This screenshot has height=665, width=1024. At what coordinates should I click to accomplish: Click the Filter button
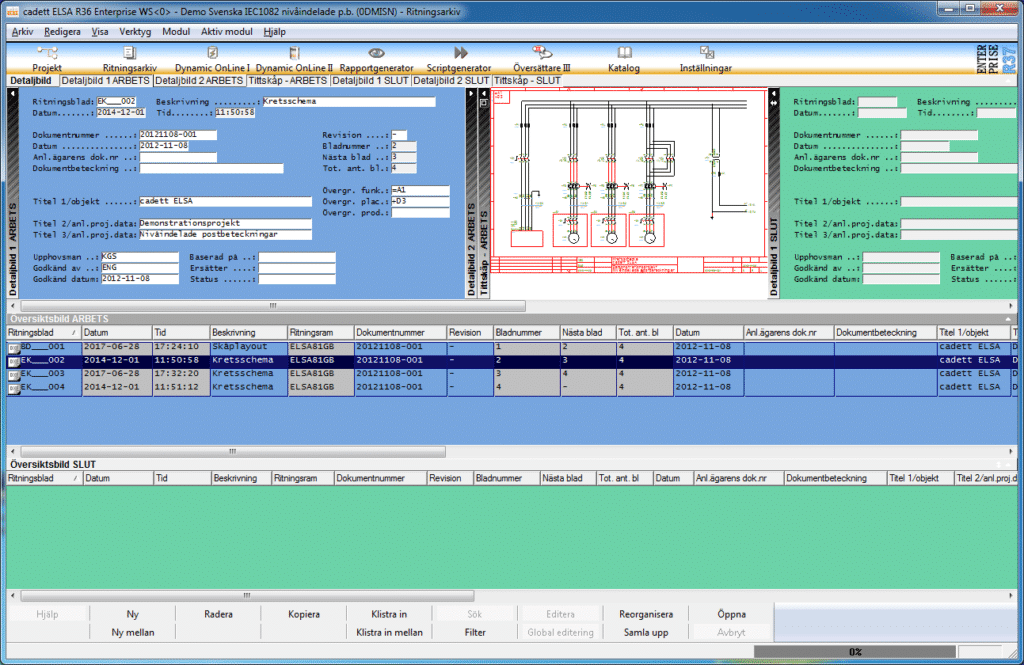(x=475, y=632)
